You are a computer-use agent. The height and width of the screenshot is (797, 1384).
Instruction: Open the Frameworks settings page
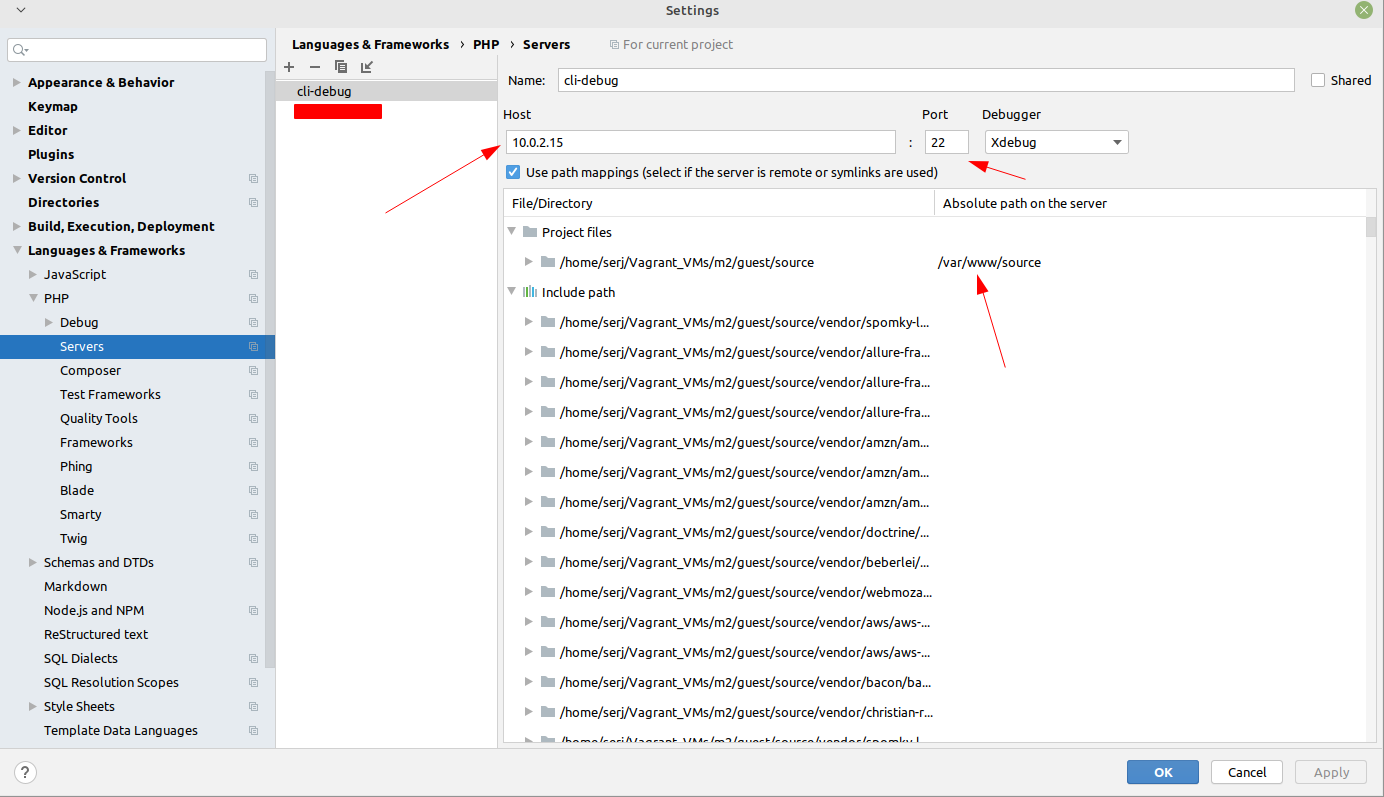(96, 443)
